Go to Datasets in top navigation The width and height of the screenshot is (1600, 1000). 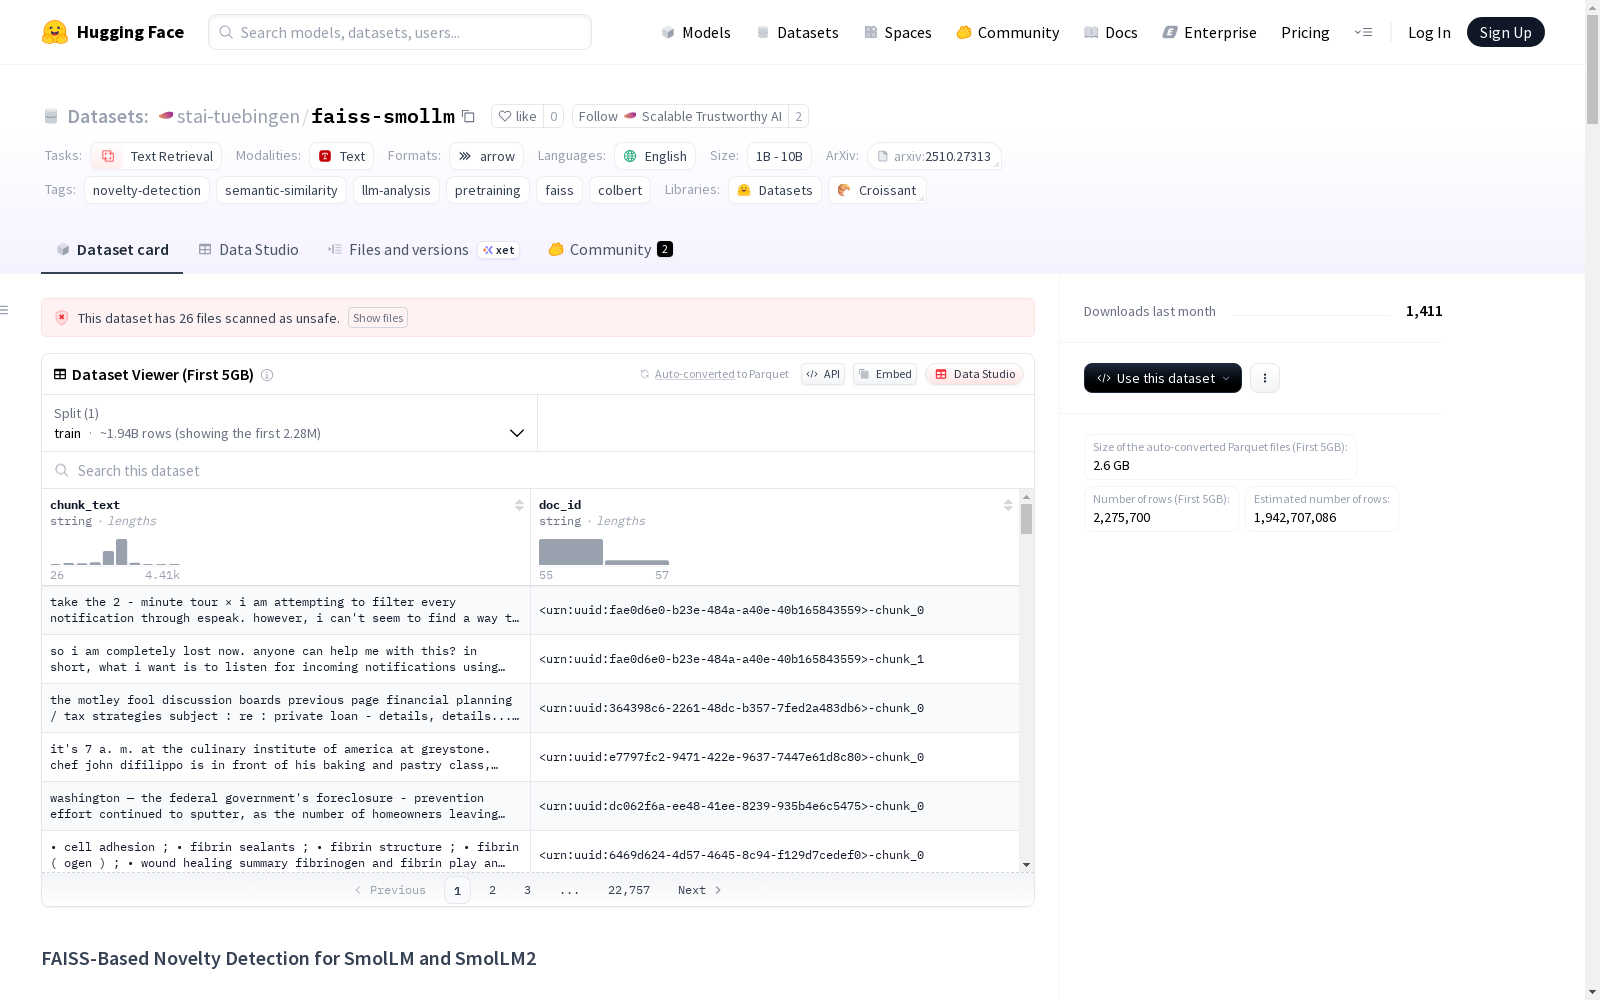pyautogui.click(x=797, y=32)
